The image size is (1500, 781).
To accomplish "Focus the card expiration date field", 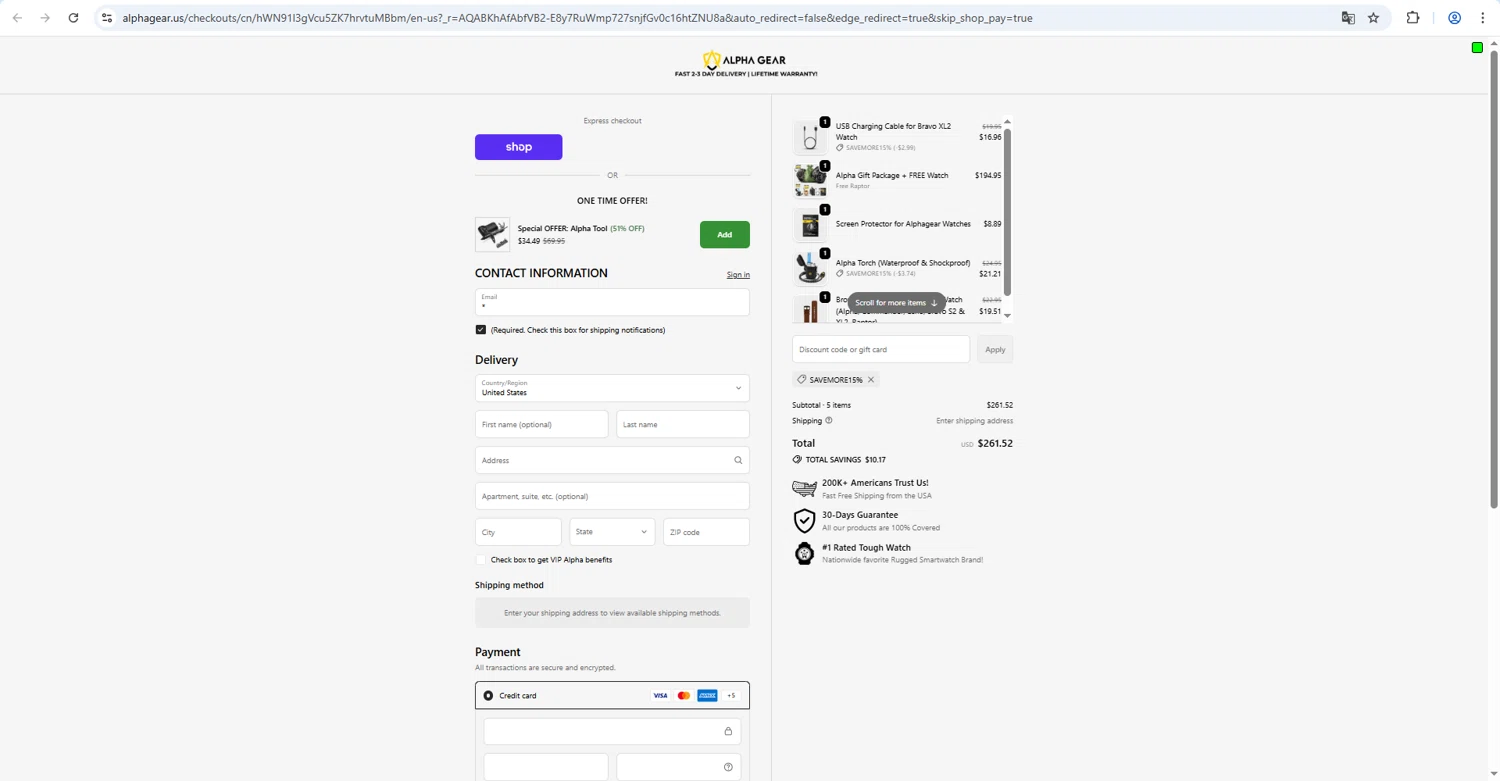I will coord(546,767).
